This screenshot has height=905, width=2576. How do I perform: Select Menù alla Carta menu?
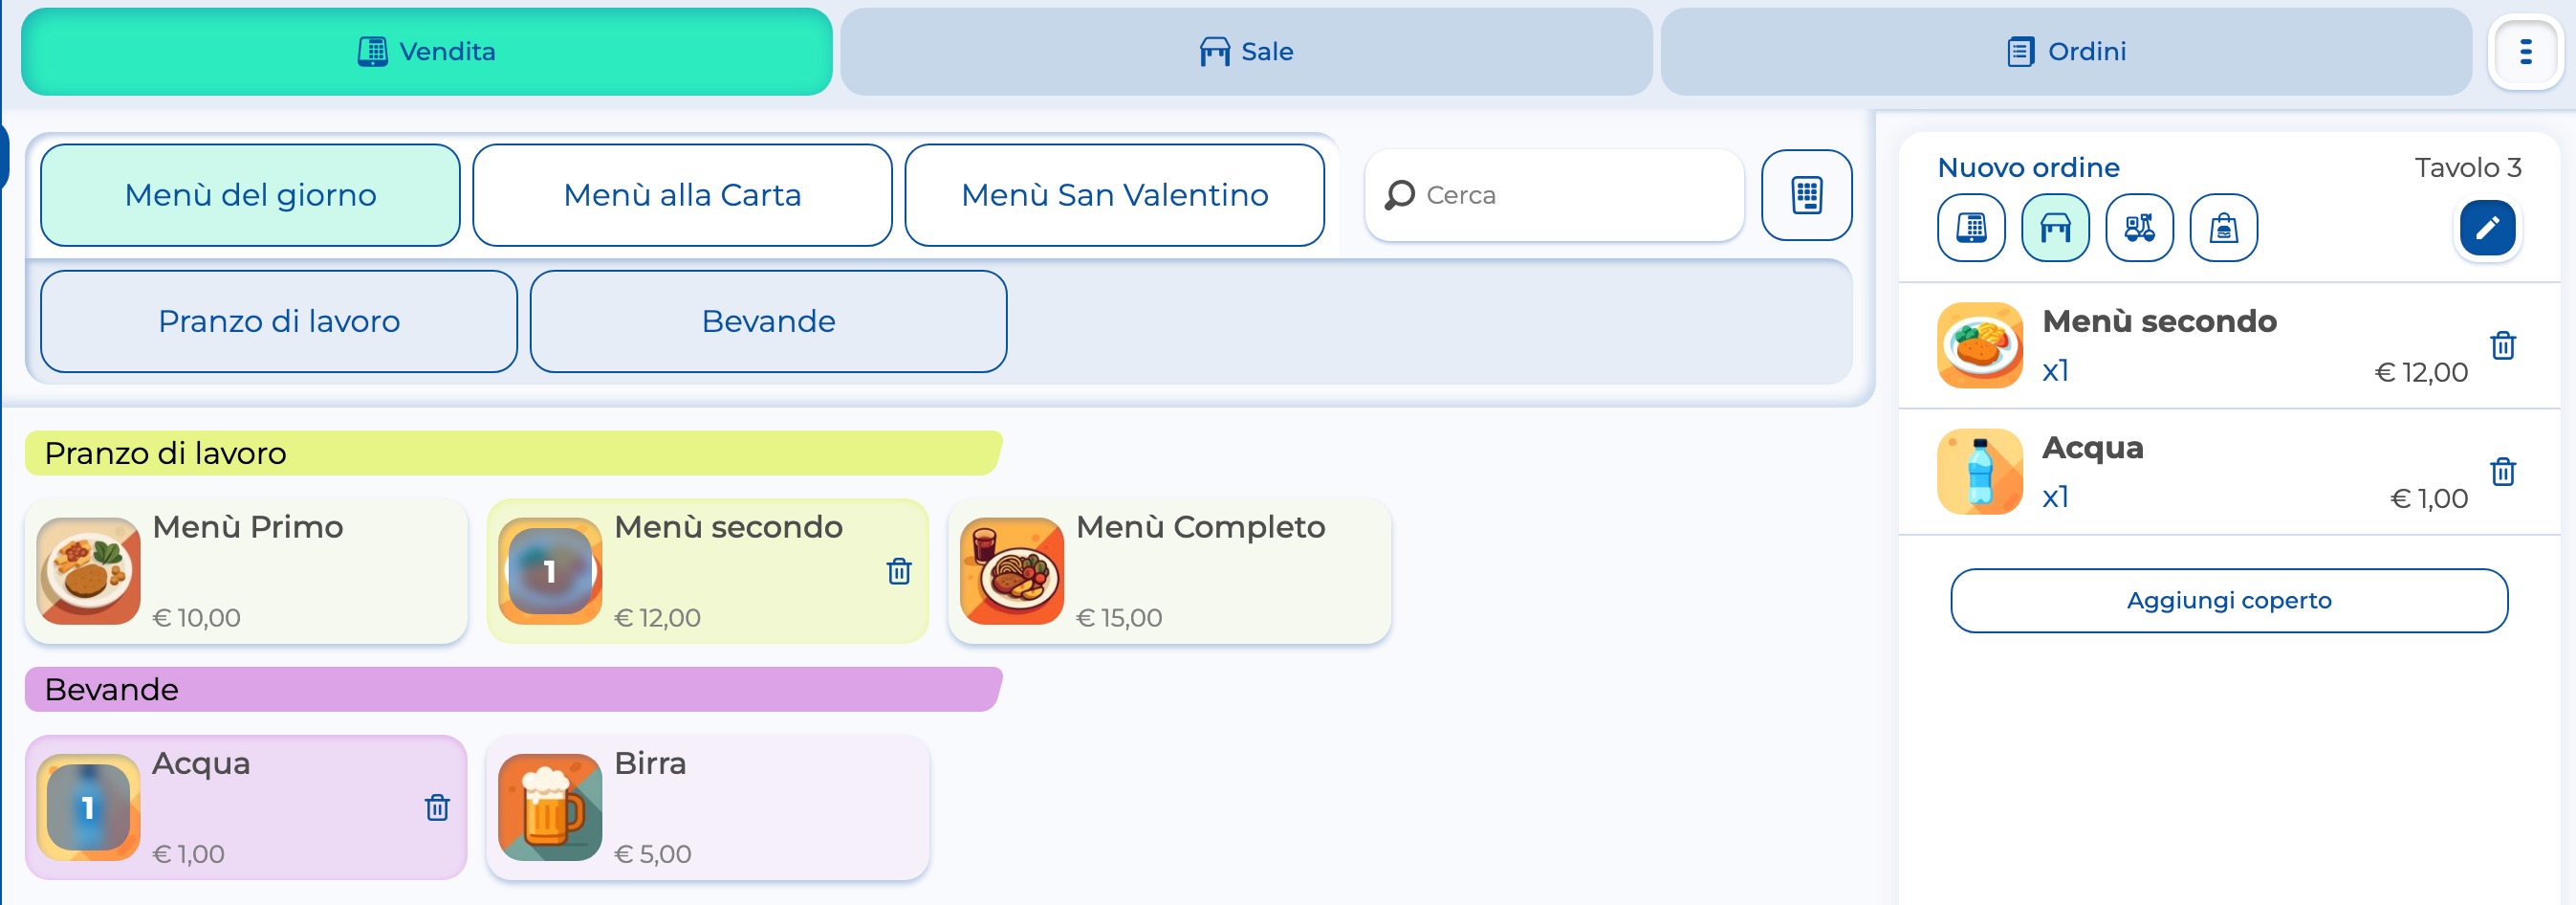coord(682,195)
